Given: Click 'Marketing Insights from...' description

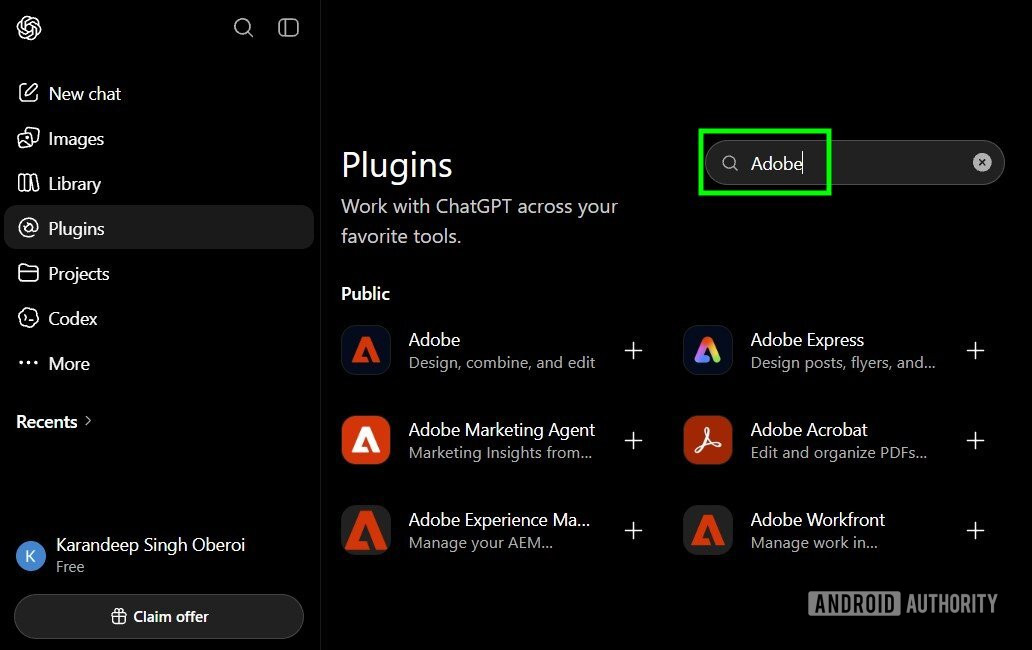Looking at the screenshot, I should [500, 453].
